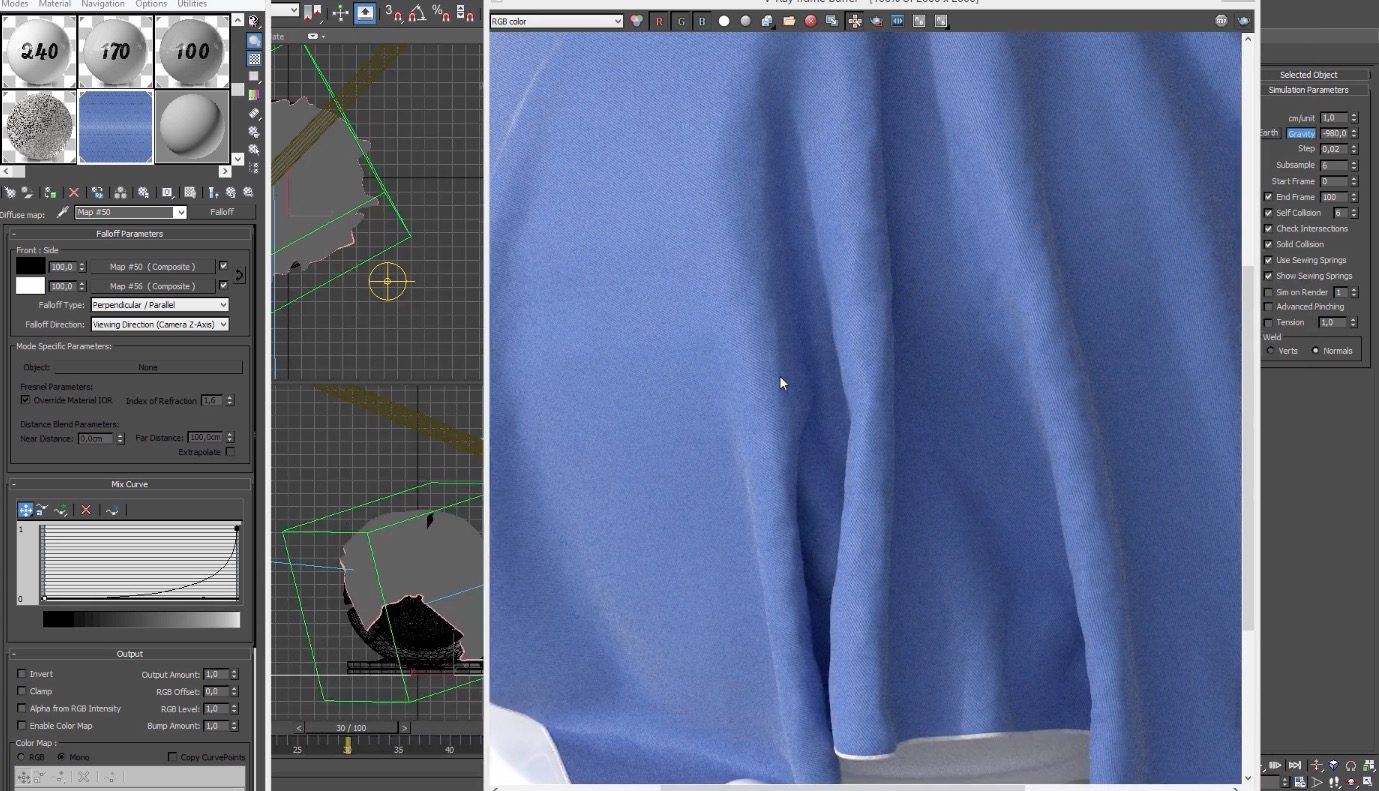Open the Options menu
The height and width of the screenshot is (791, 1379).
(x=151, y=4)
